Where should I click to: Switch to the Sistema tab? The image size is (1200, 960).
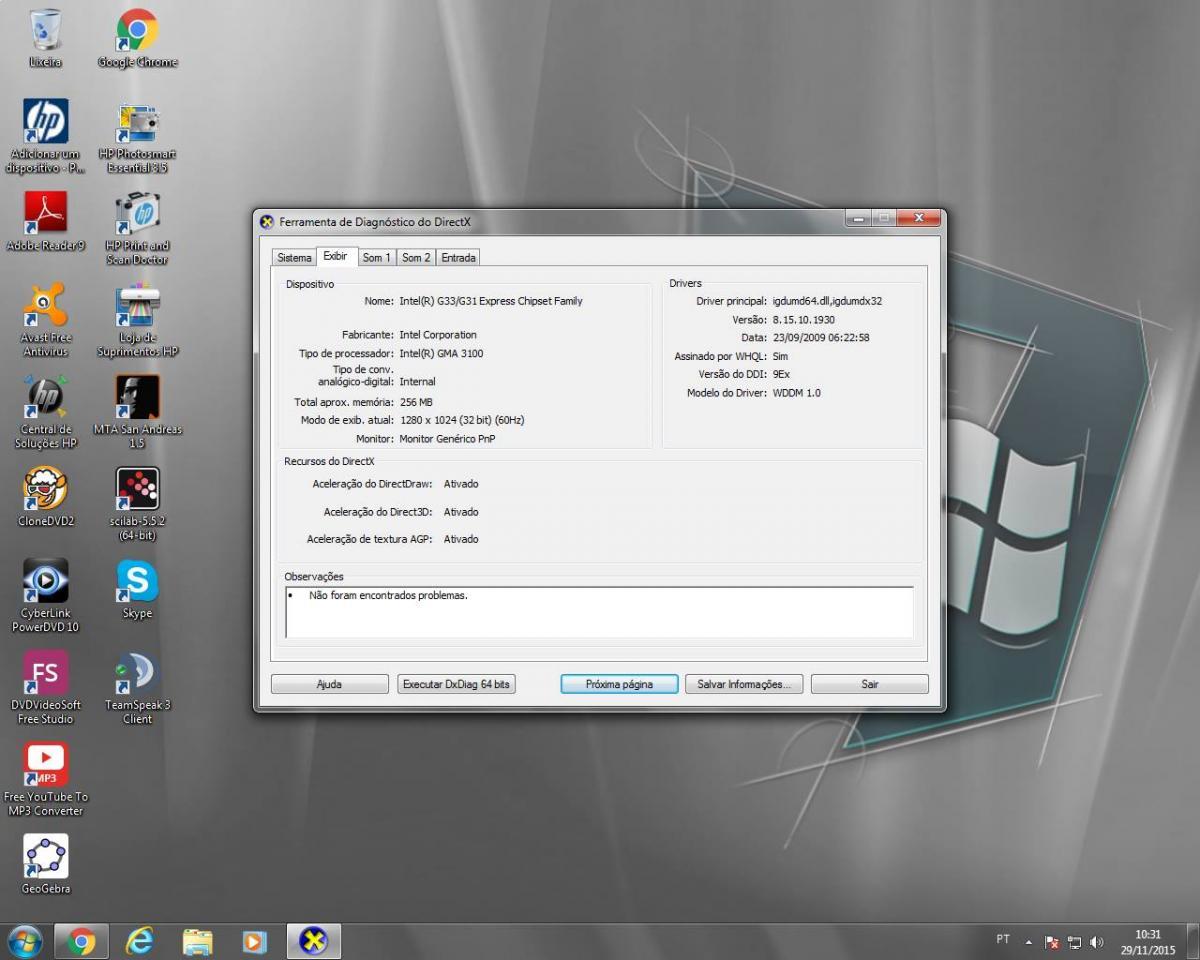click(294, 258)
